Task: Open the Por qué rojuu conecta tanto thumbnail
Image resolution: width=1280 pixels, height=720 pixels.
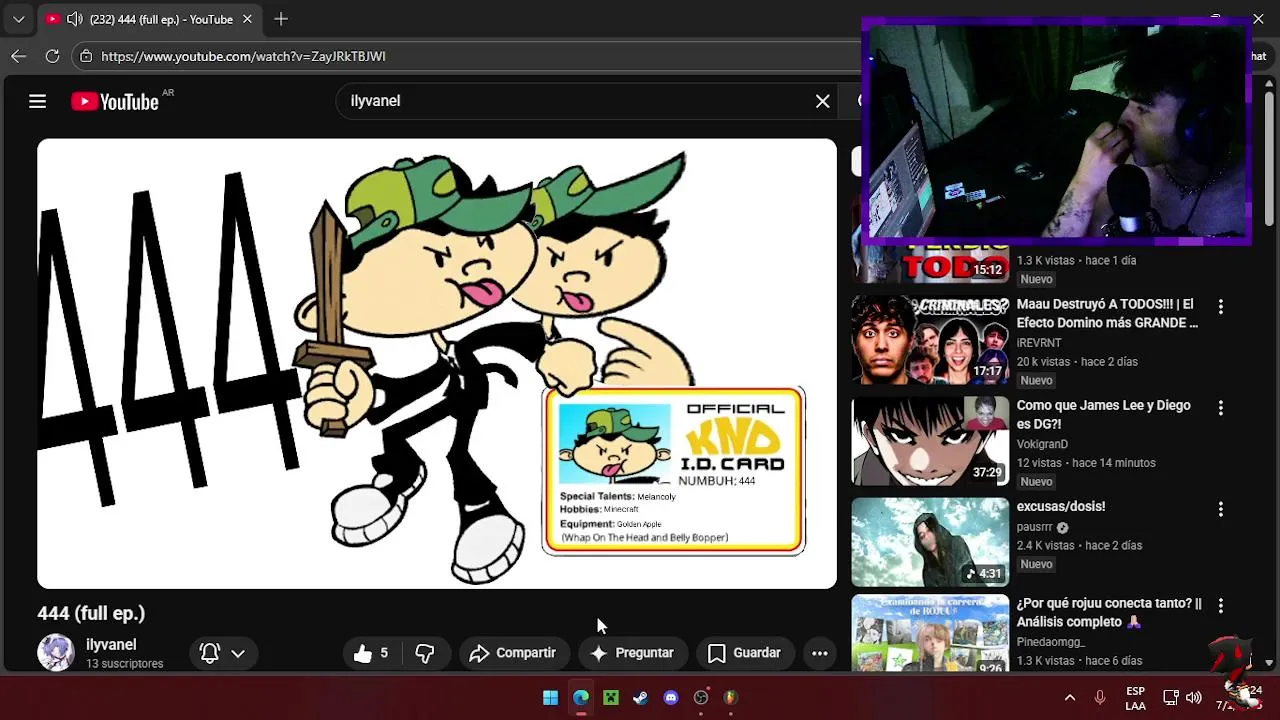Action: pyautogui.click(x=930, y=634)
